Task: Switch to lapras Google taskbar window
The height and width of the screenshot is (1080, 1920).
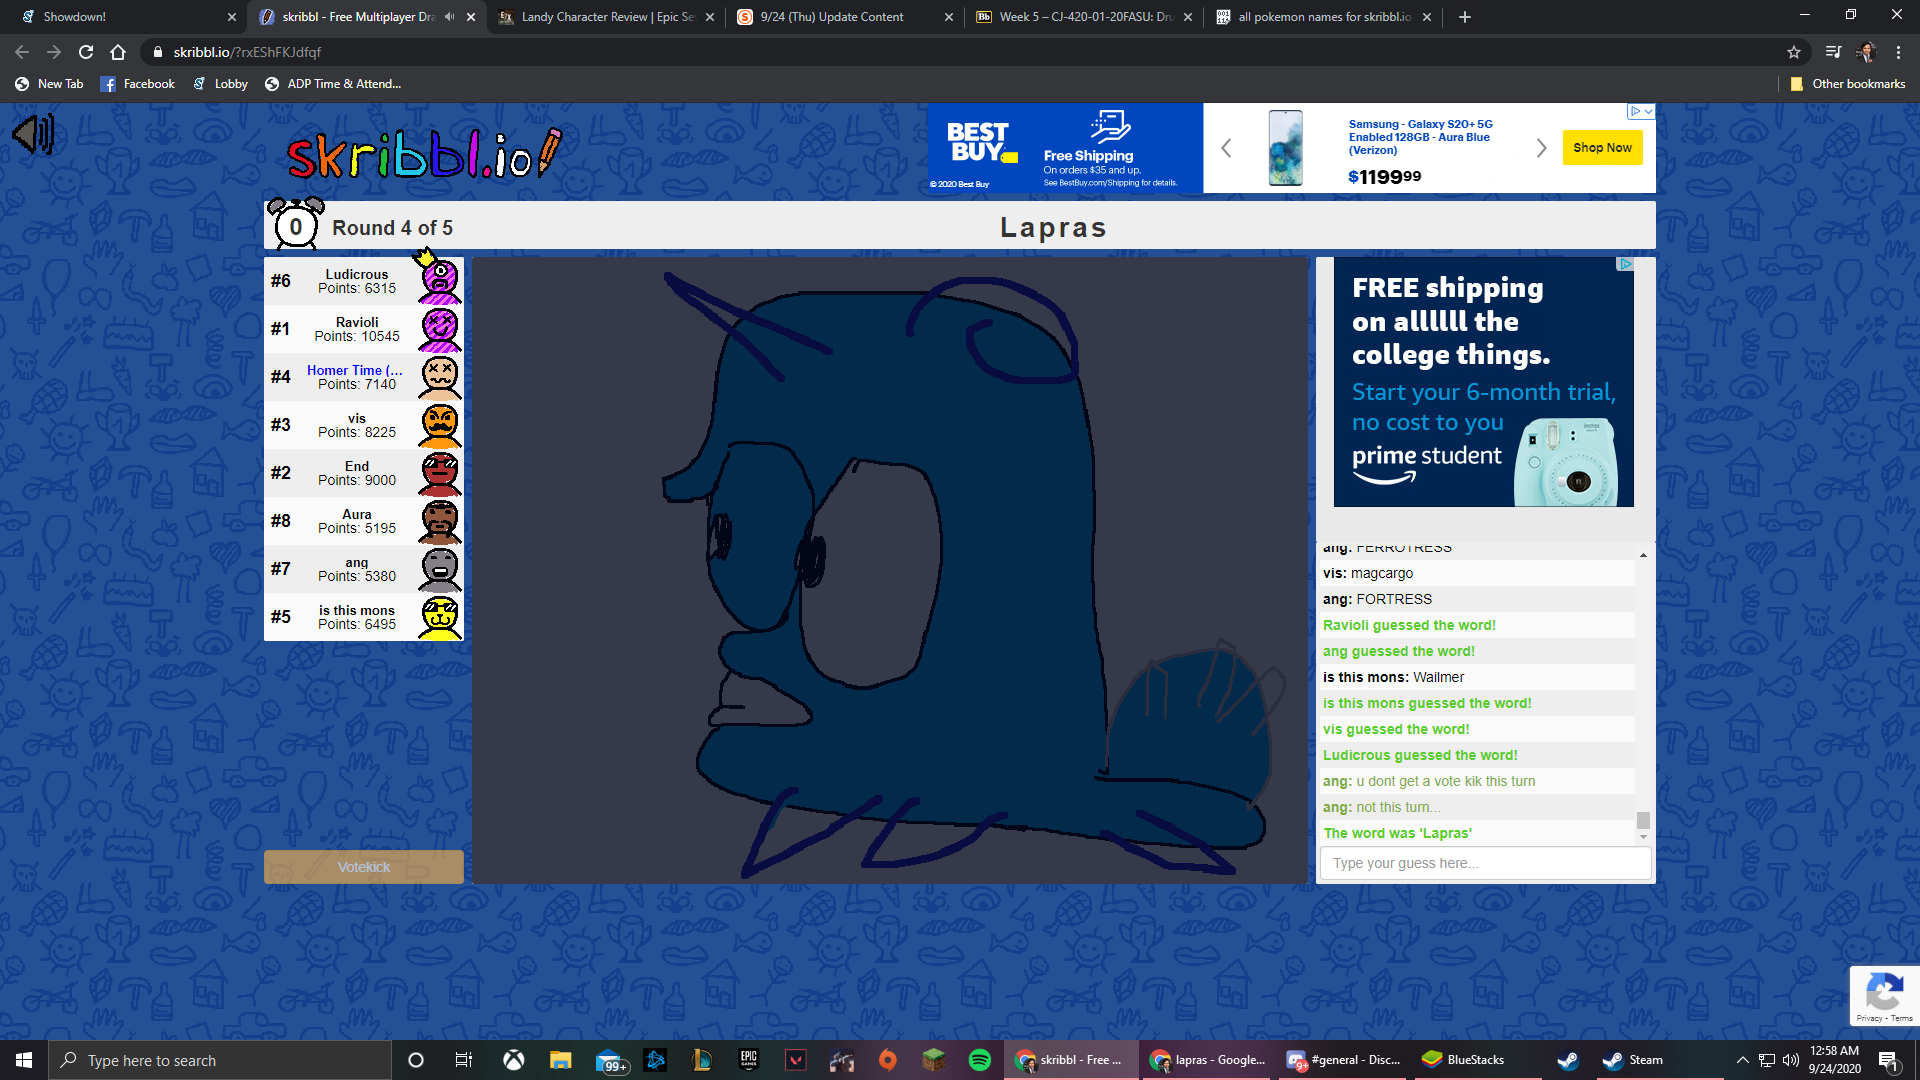Action: pyautogui.click(x=1207, y=1060)
